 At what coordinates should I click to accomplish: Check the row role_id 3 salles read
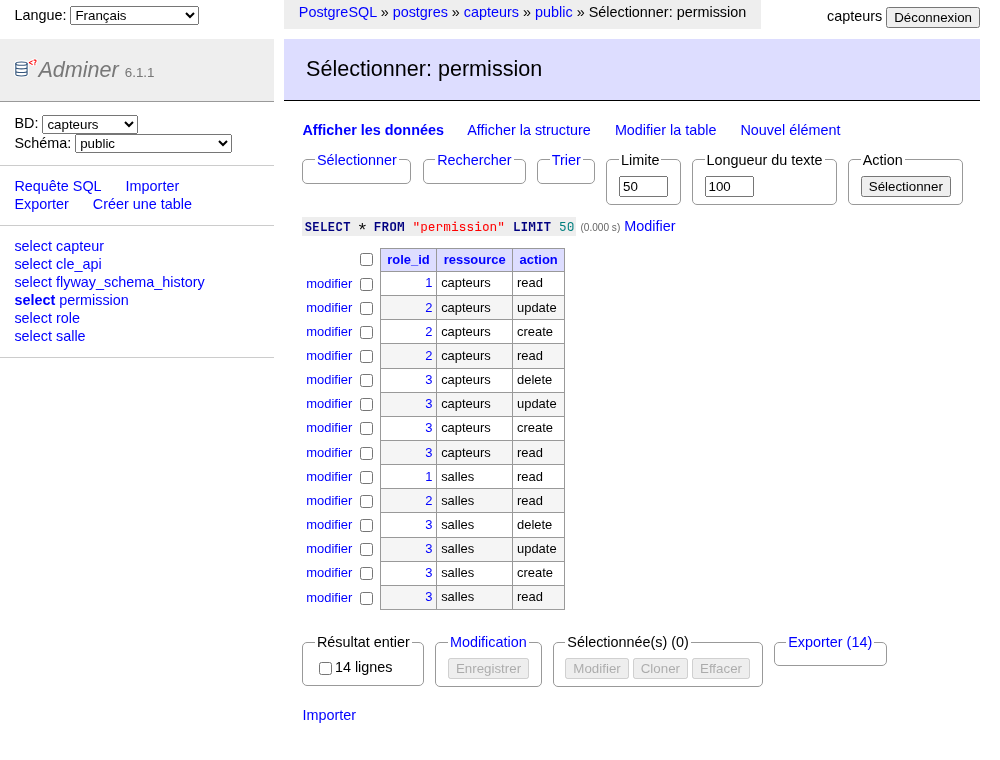click(x=366, y=598)
